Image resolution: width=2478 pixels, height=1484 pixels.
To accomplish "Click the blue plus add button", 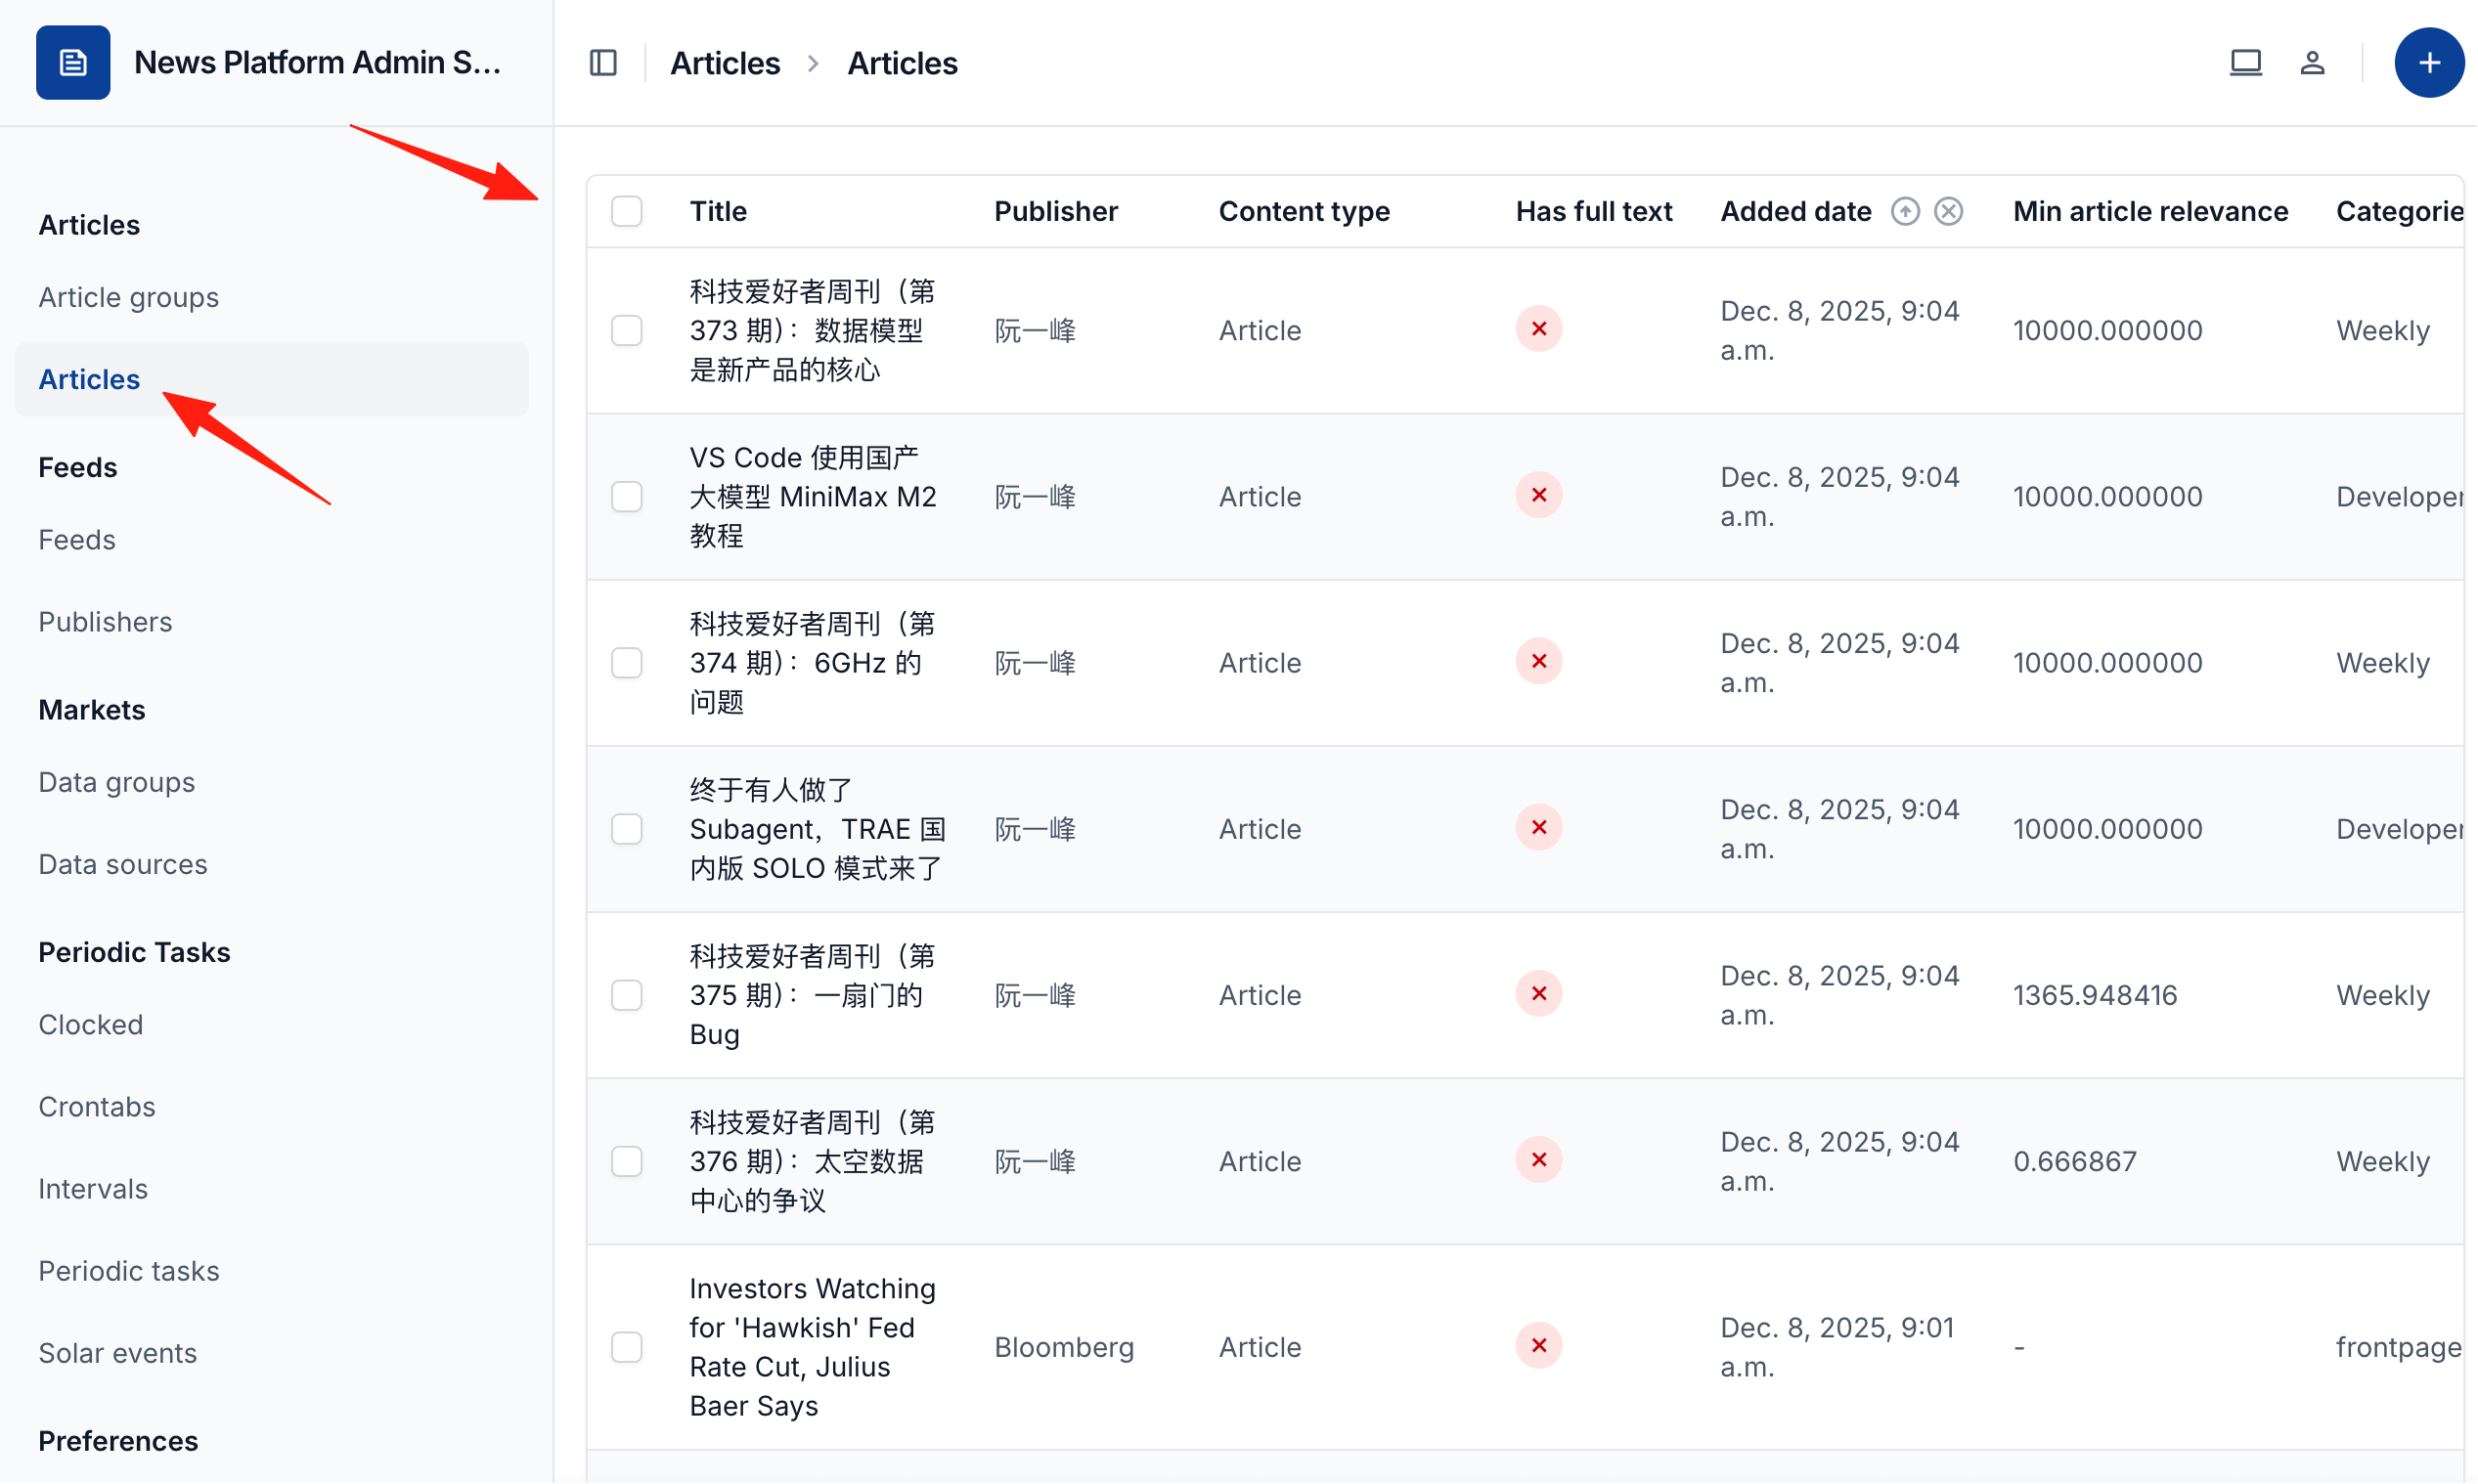I will 2428,63.
